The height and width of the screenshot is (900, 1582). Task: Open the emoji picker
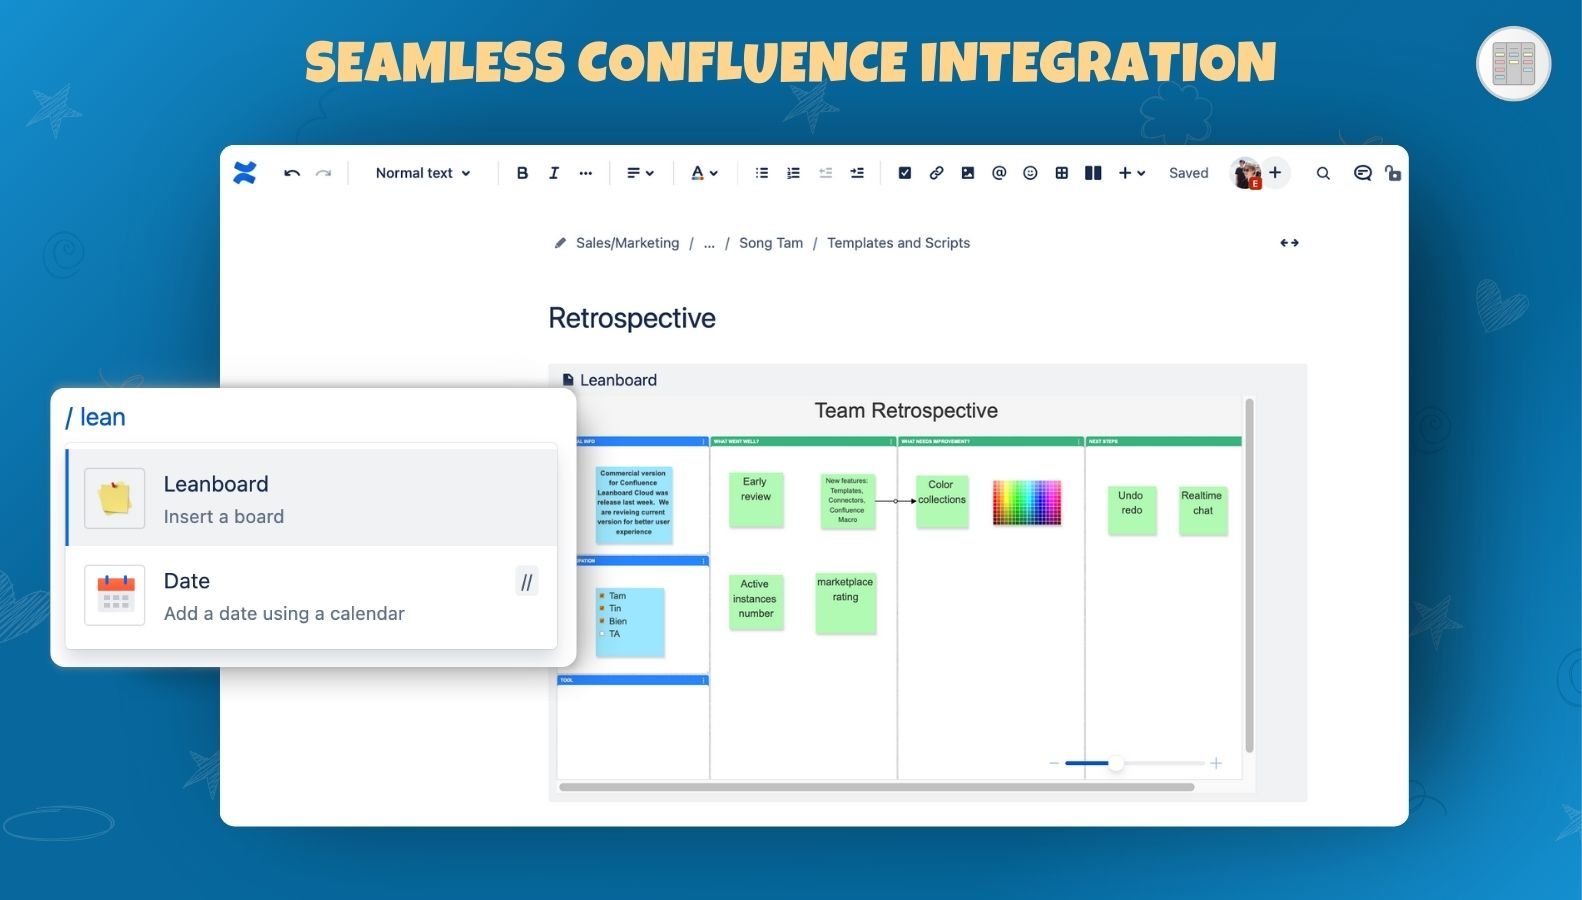tap(1030, 173)
